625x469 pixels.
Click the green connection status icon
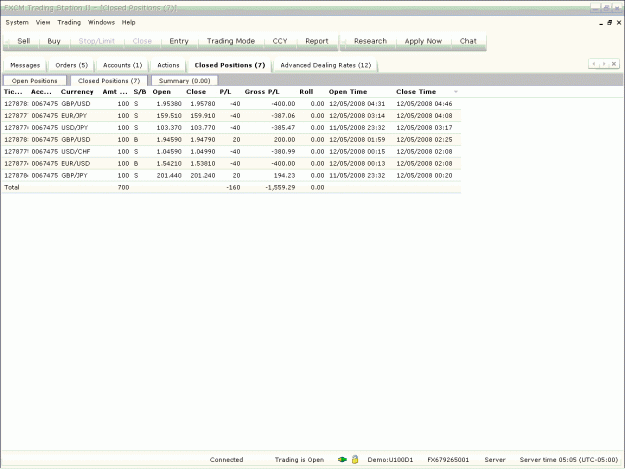pos(342,459)
